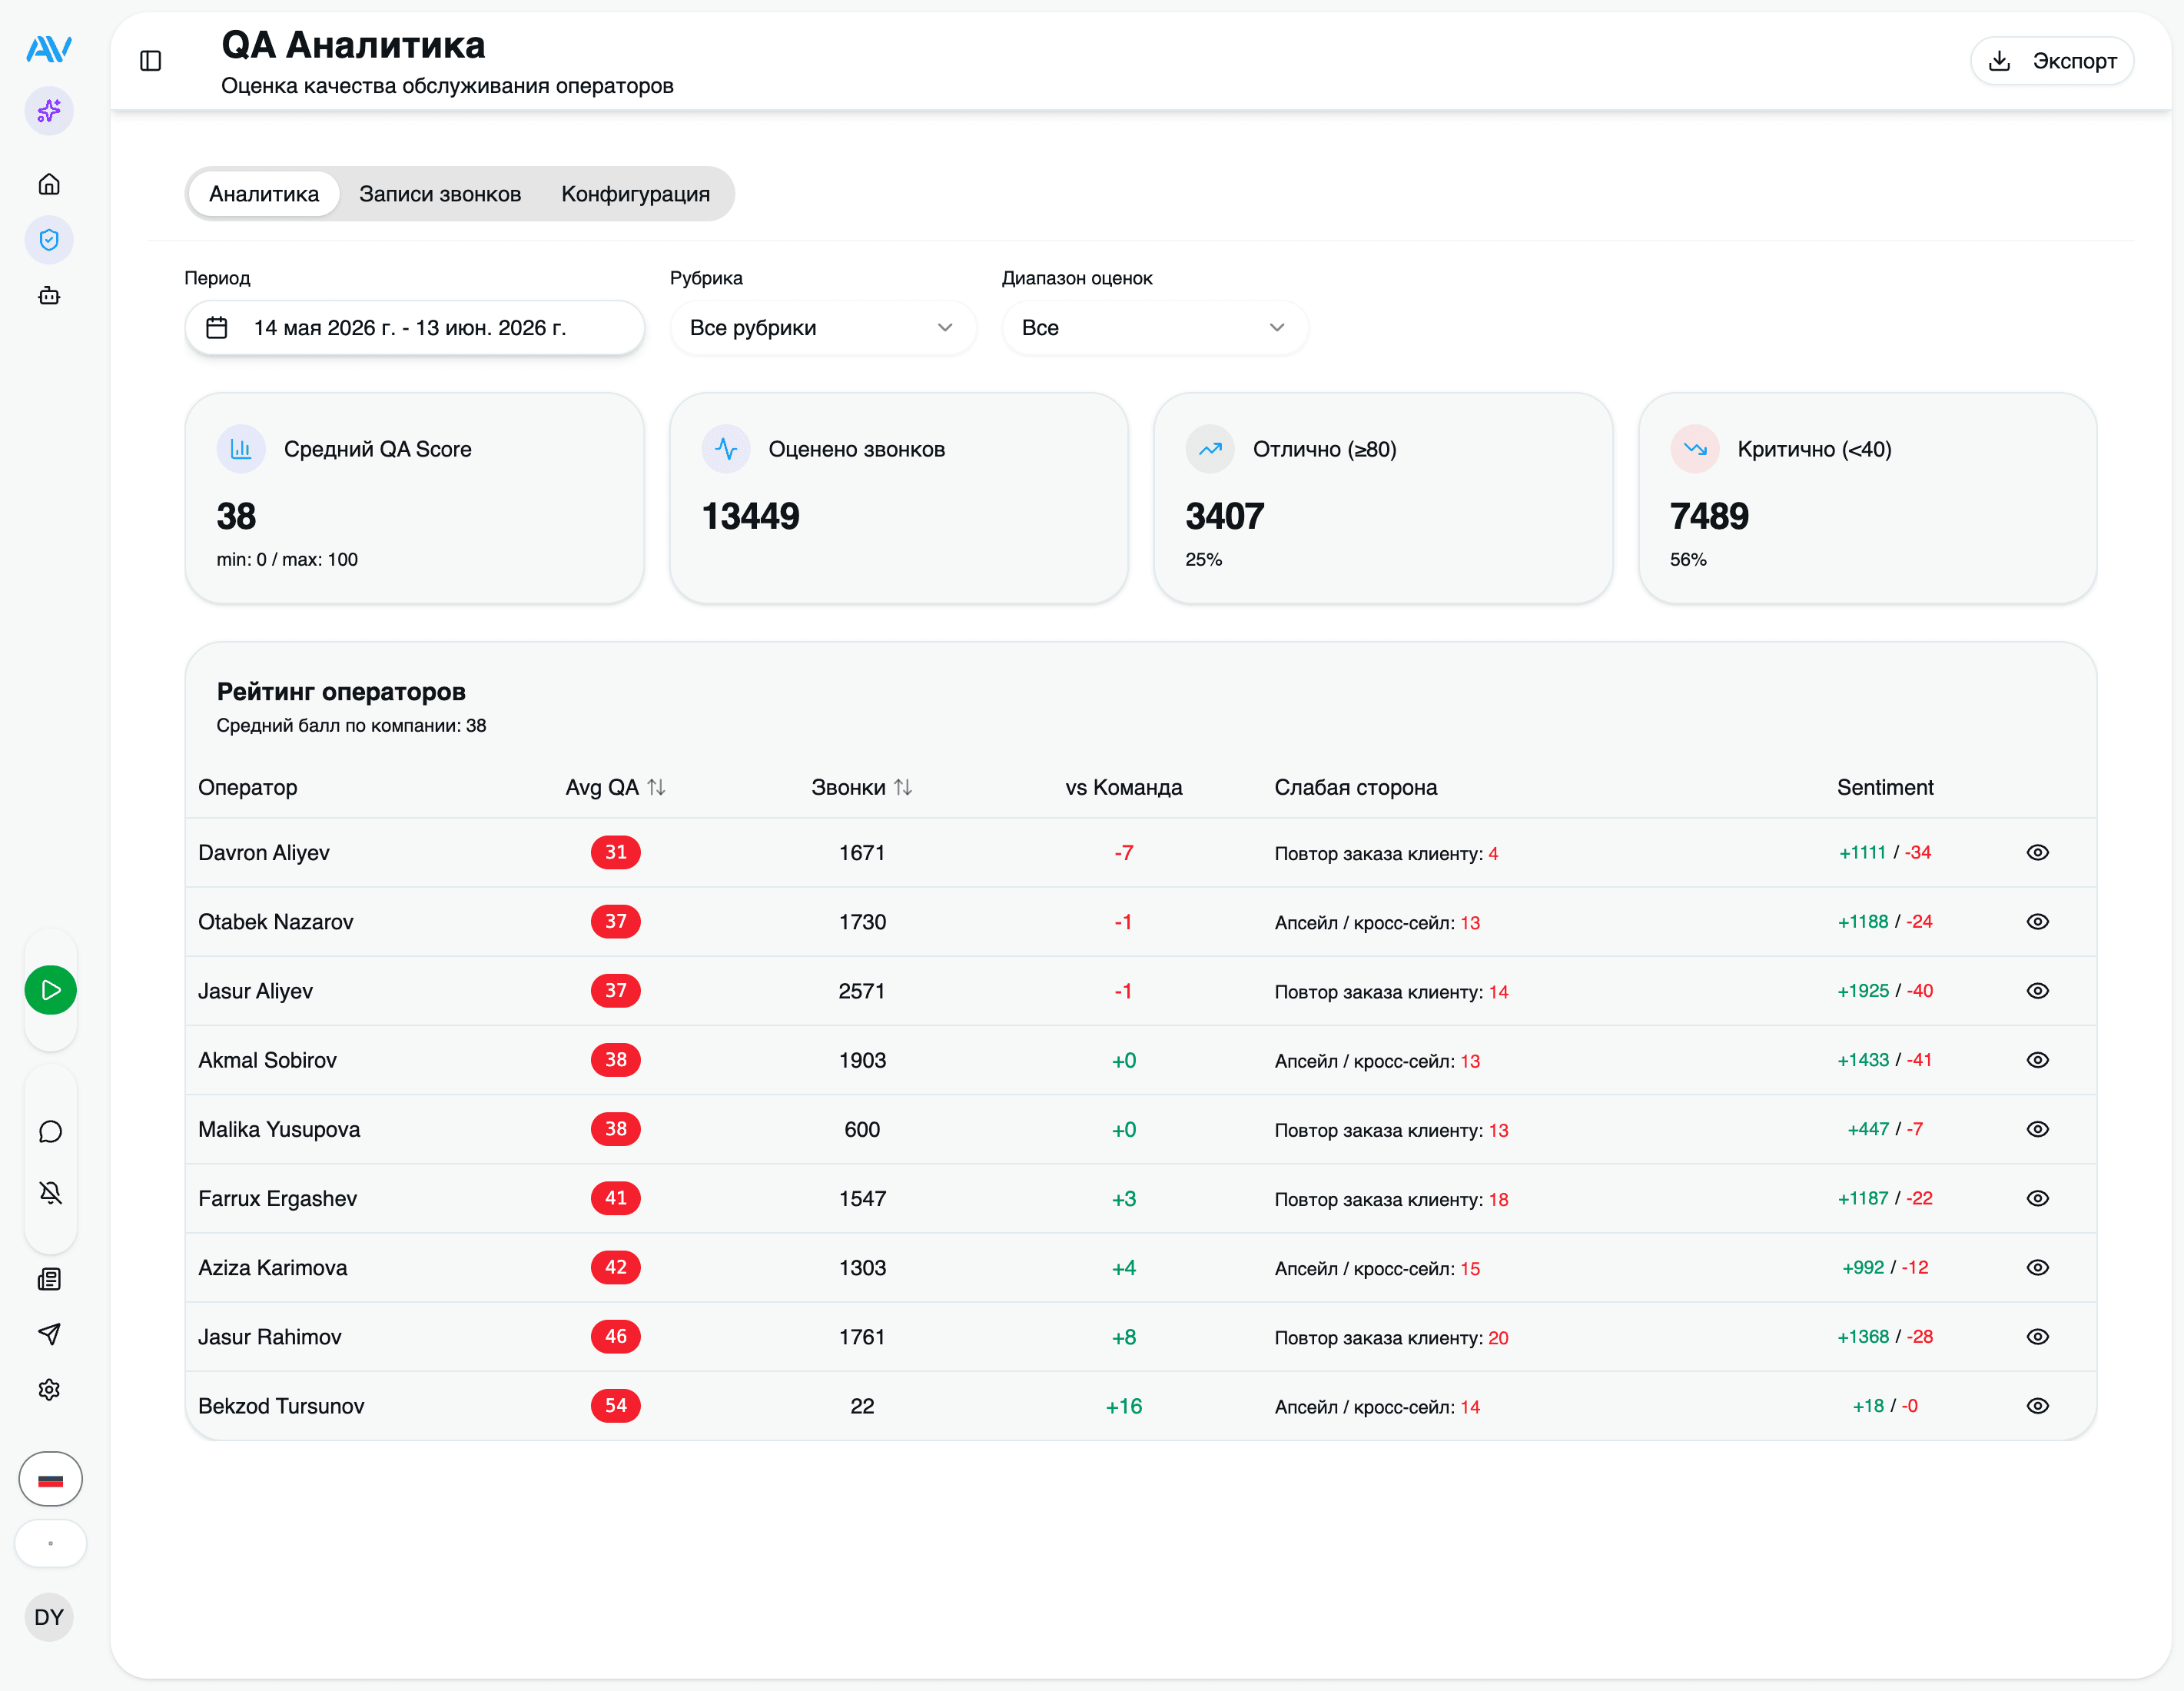Click the Критично (<40) card

pyautogui.click(x=1868, y=498)
